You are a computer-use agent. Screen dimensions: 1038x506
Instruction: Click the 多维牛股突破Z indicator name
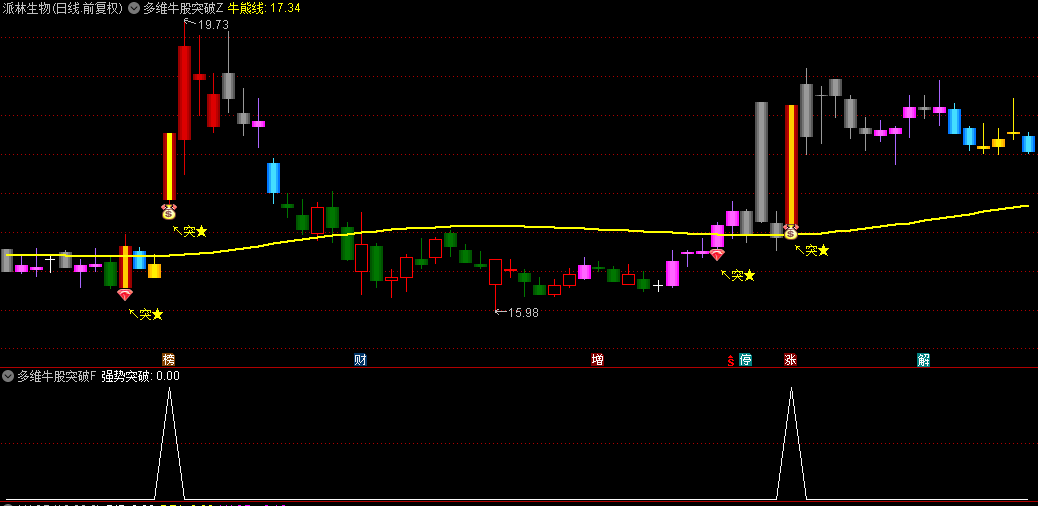(x=183, y=8)
